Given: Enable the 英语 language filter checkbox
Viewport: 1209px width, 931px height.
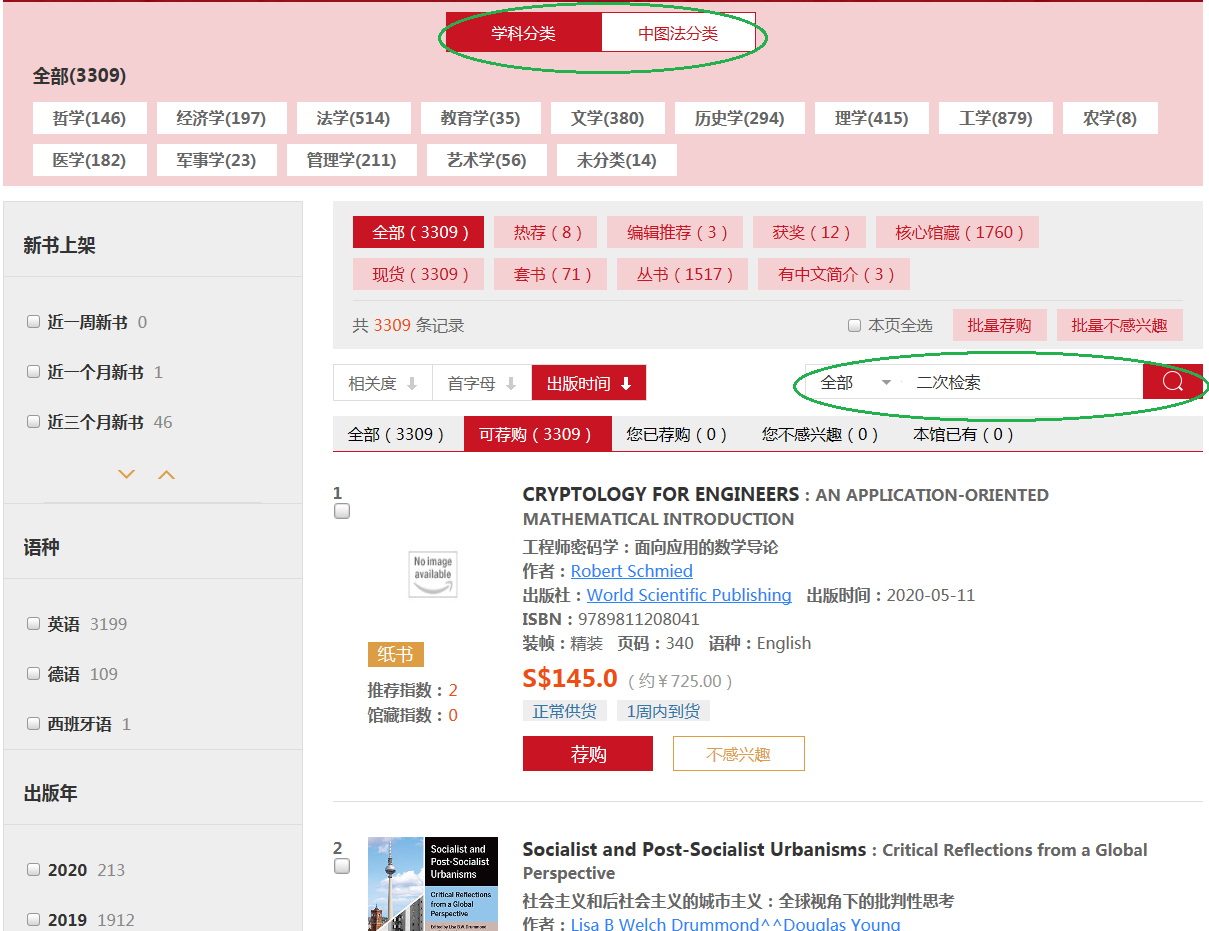Looking at the screenshot, I should click(x=34, y=624).
